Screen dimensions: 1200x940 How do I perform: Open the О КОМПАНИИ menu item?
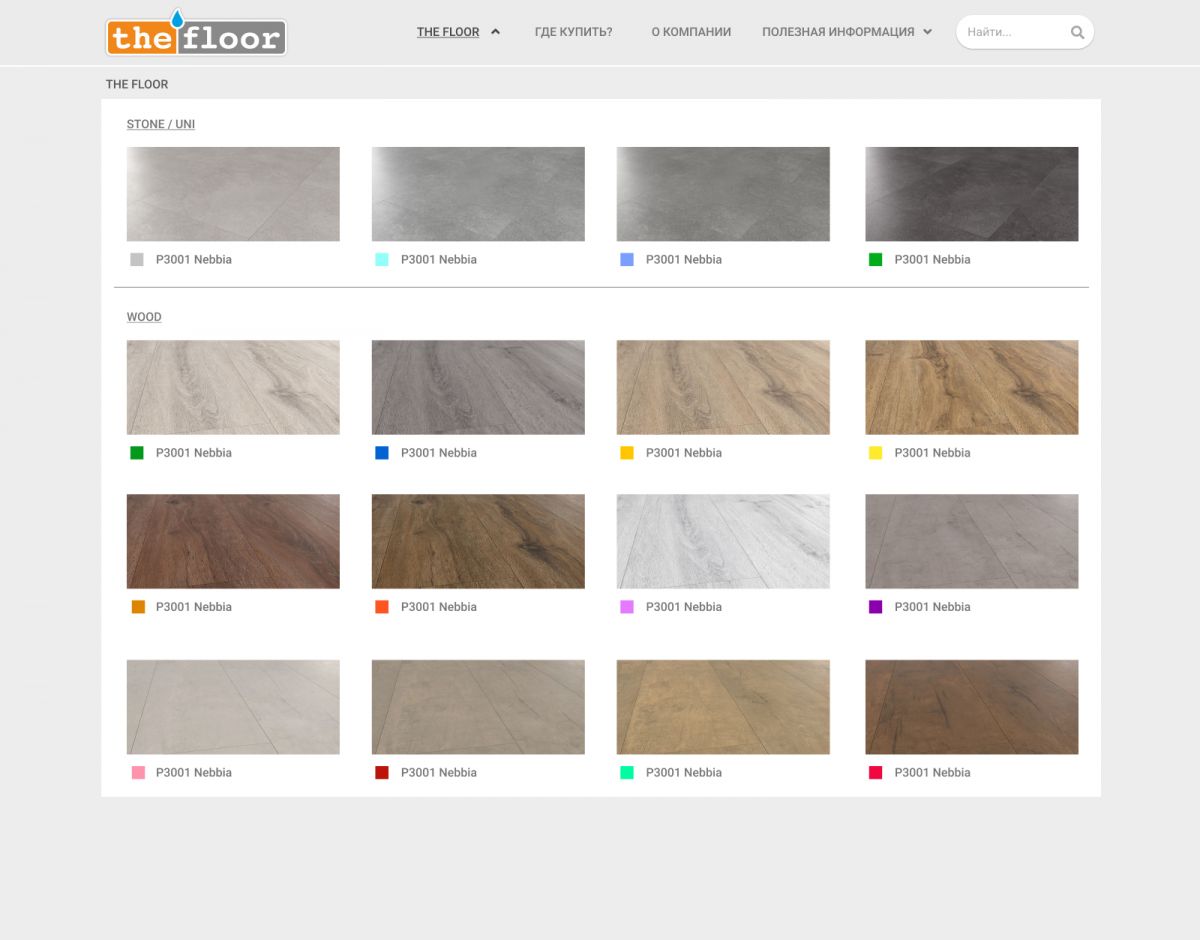(691, 32)
